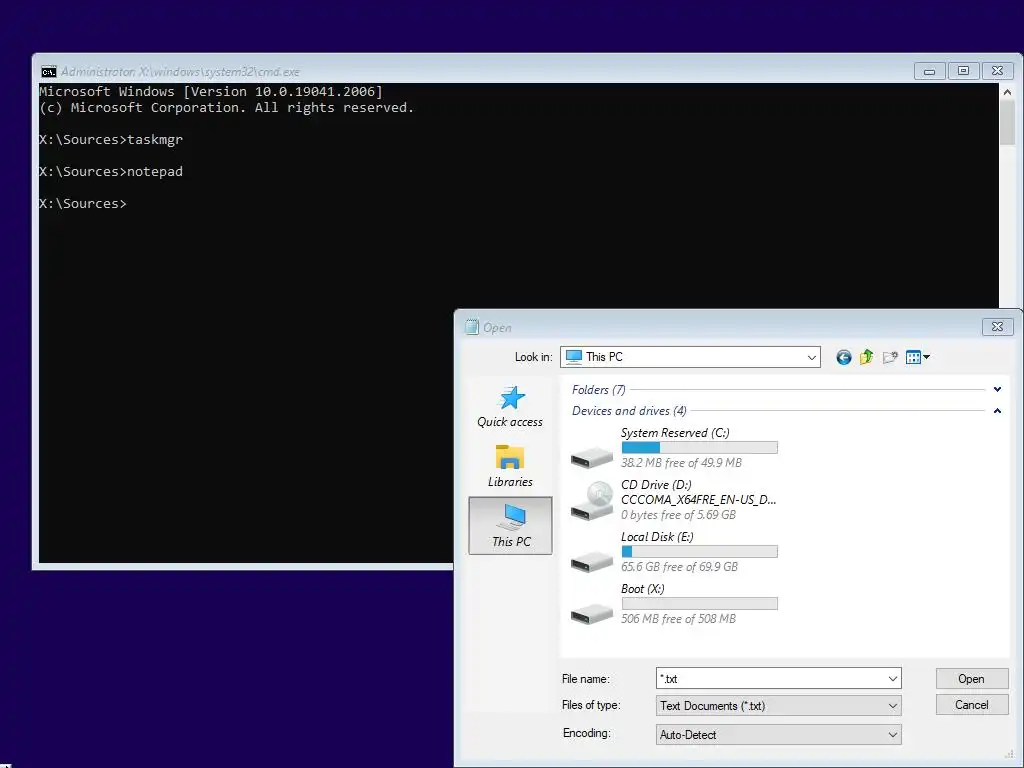
Task: Maximize the cmd.exe window
Action: pos(963,71)
